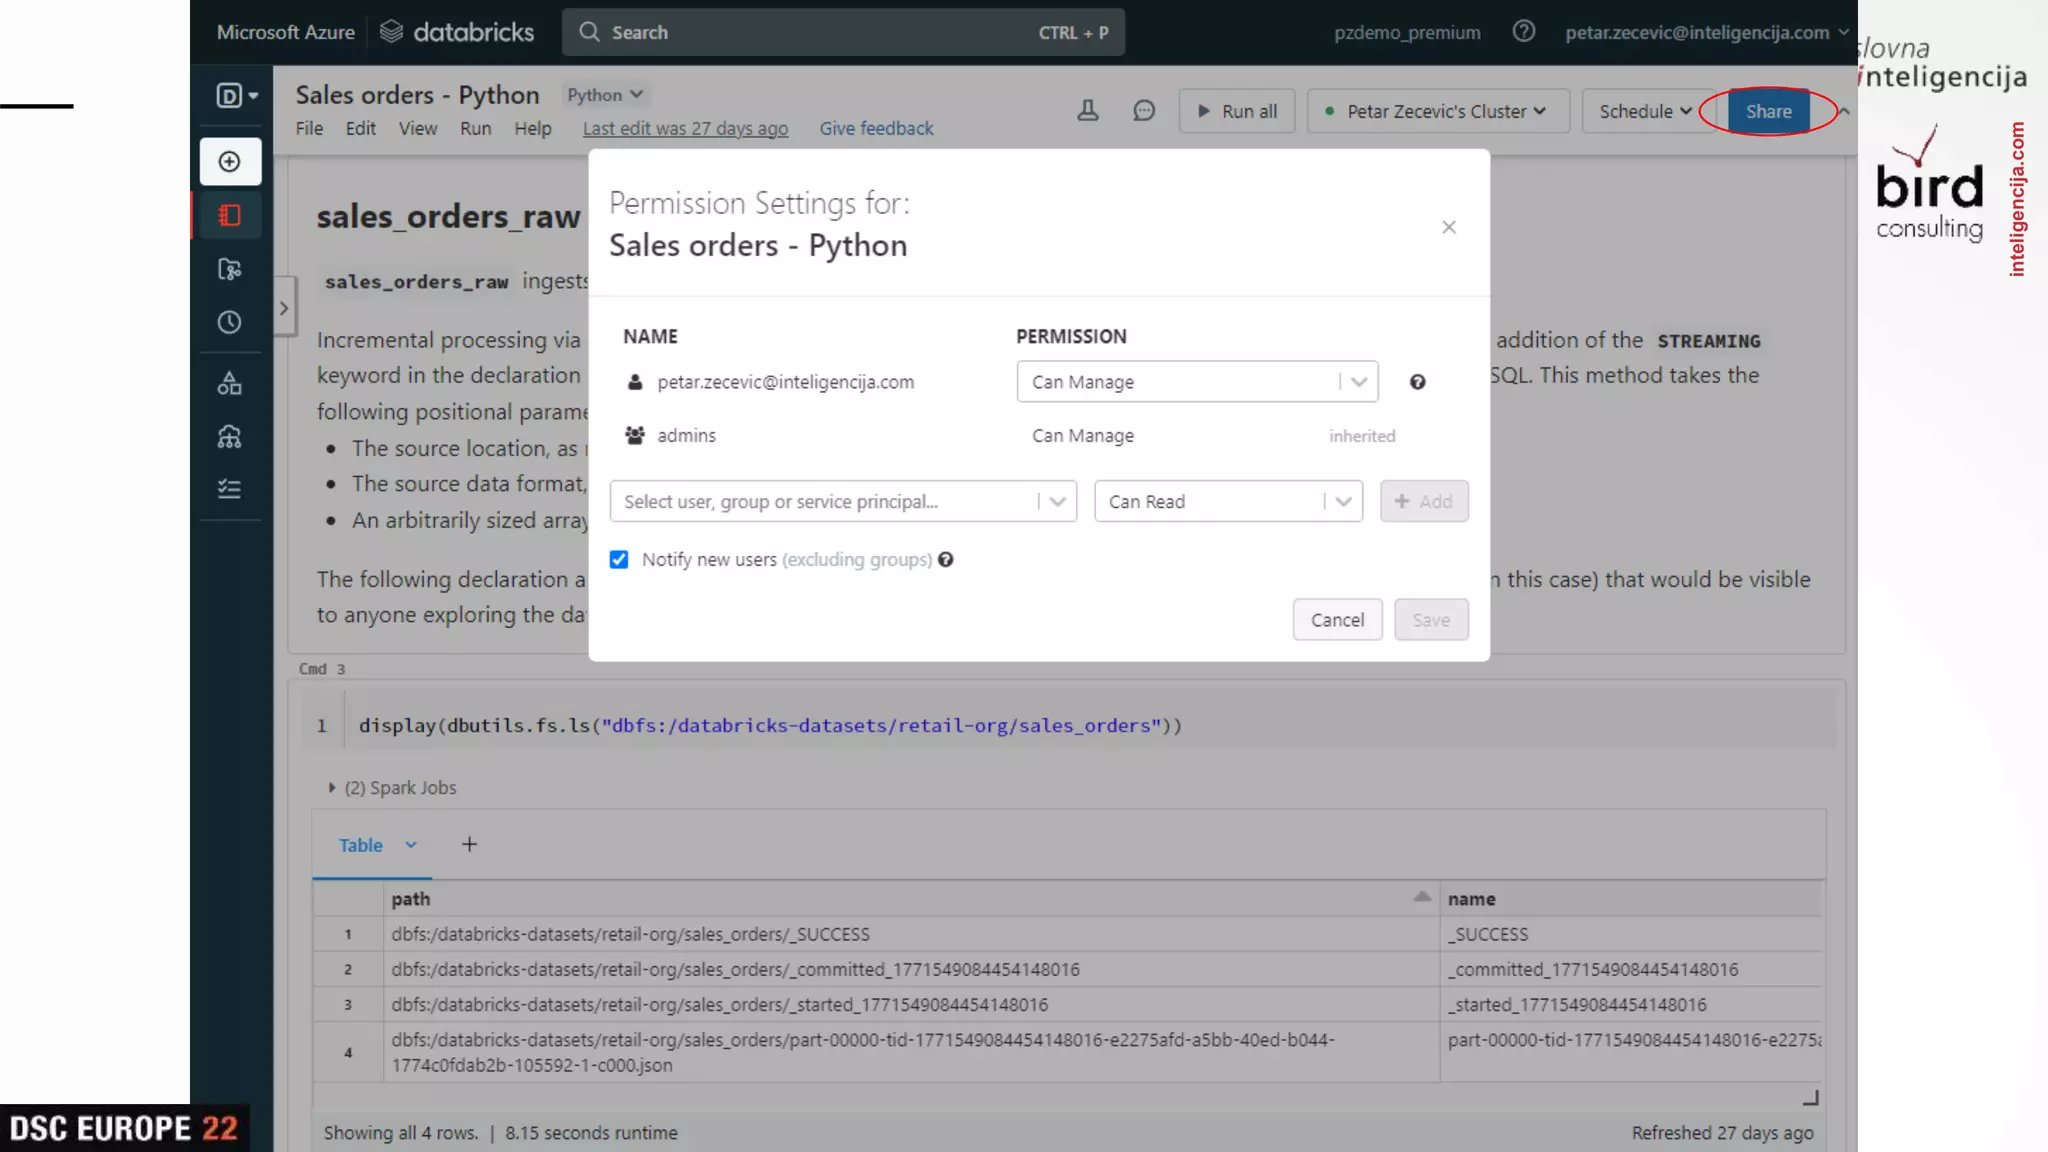The width and height of the screenshot is (2048, 1152).
Task: Open the comments speech bubble icon
Action: [x=1144, y=111]
